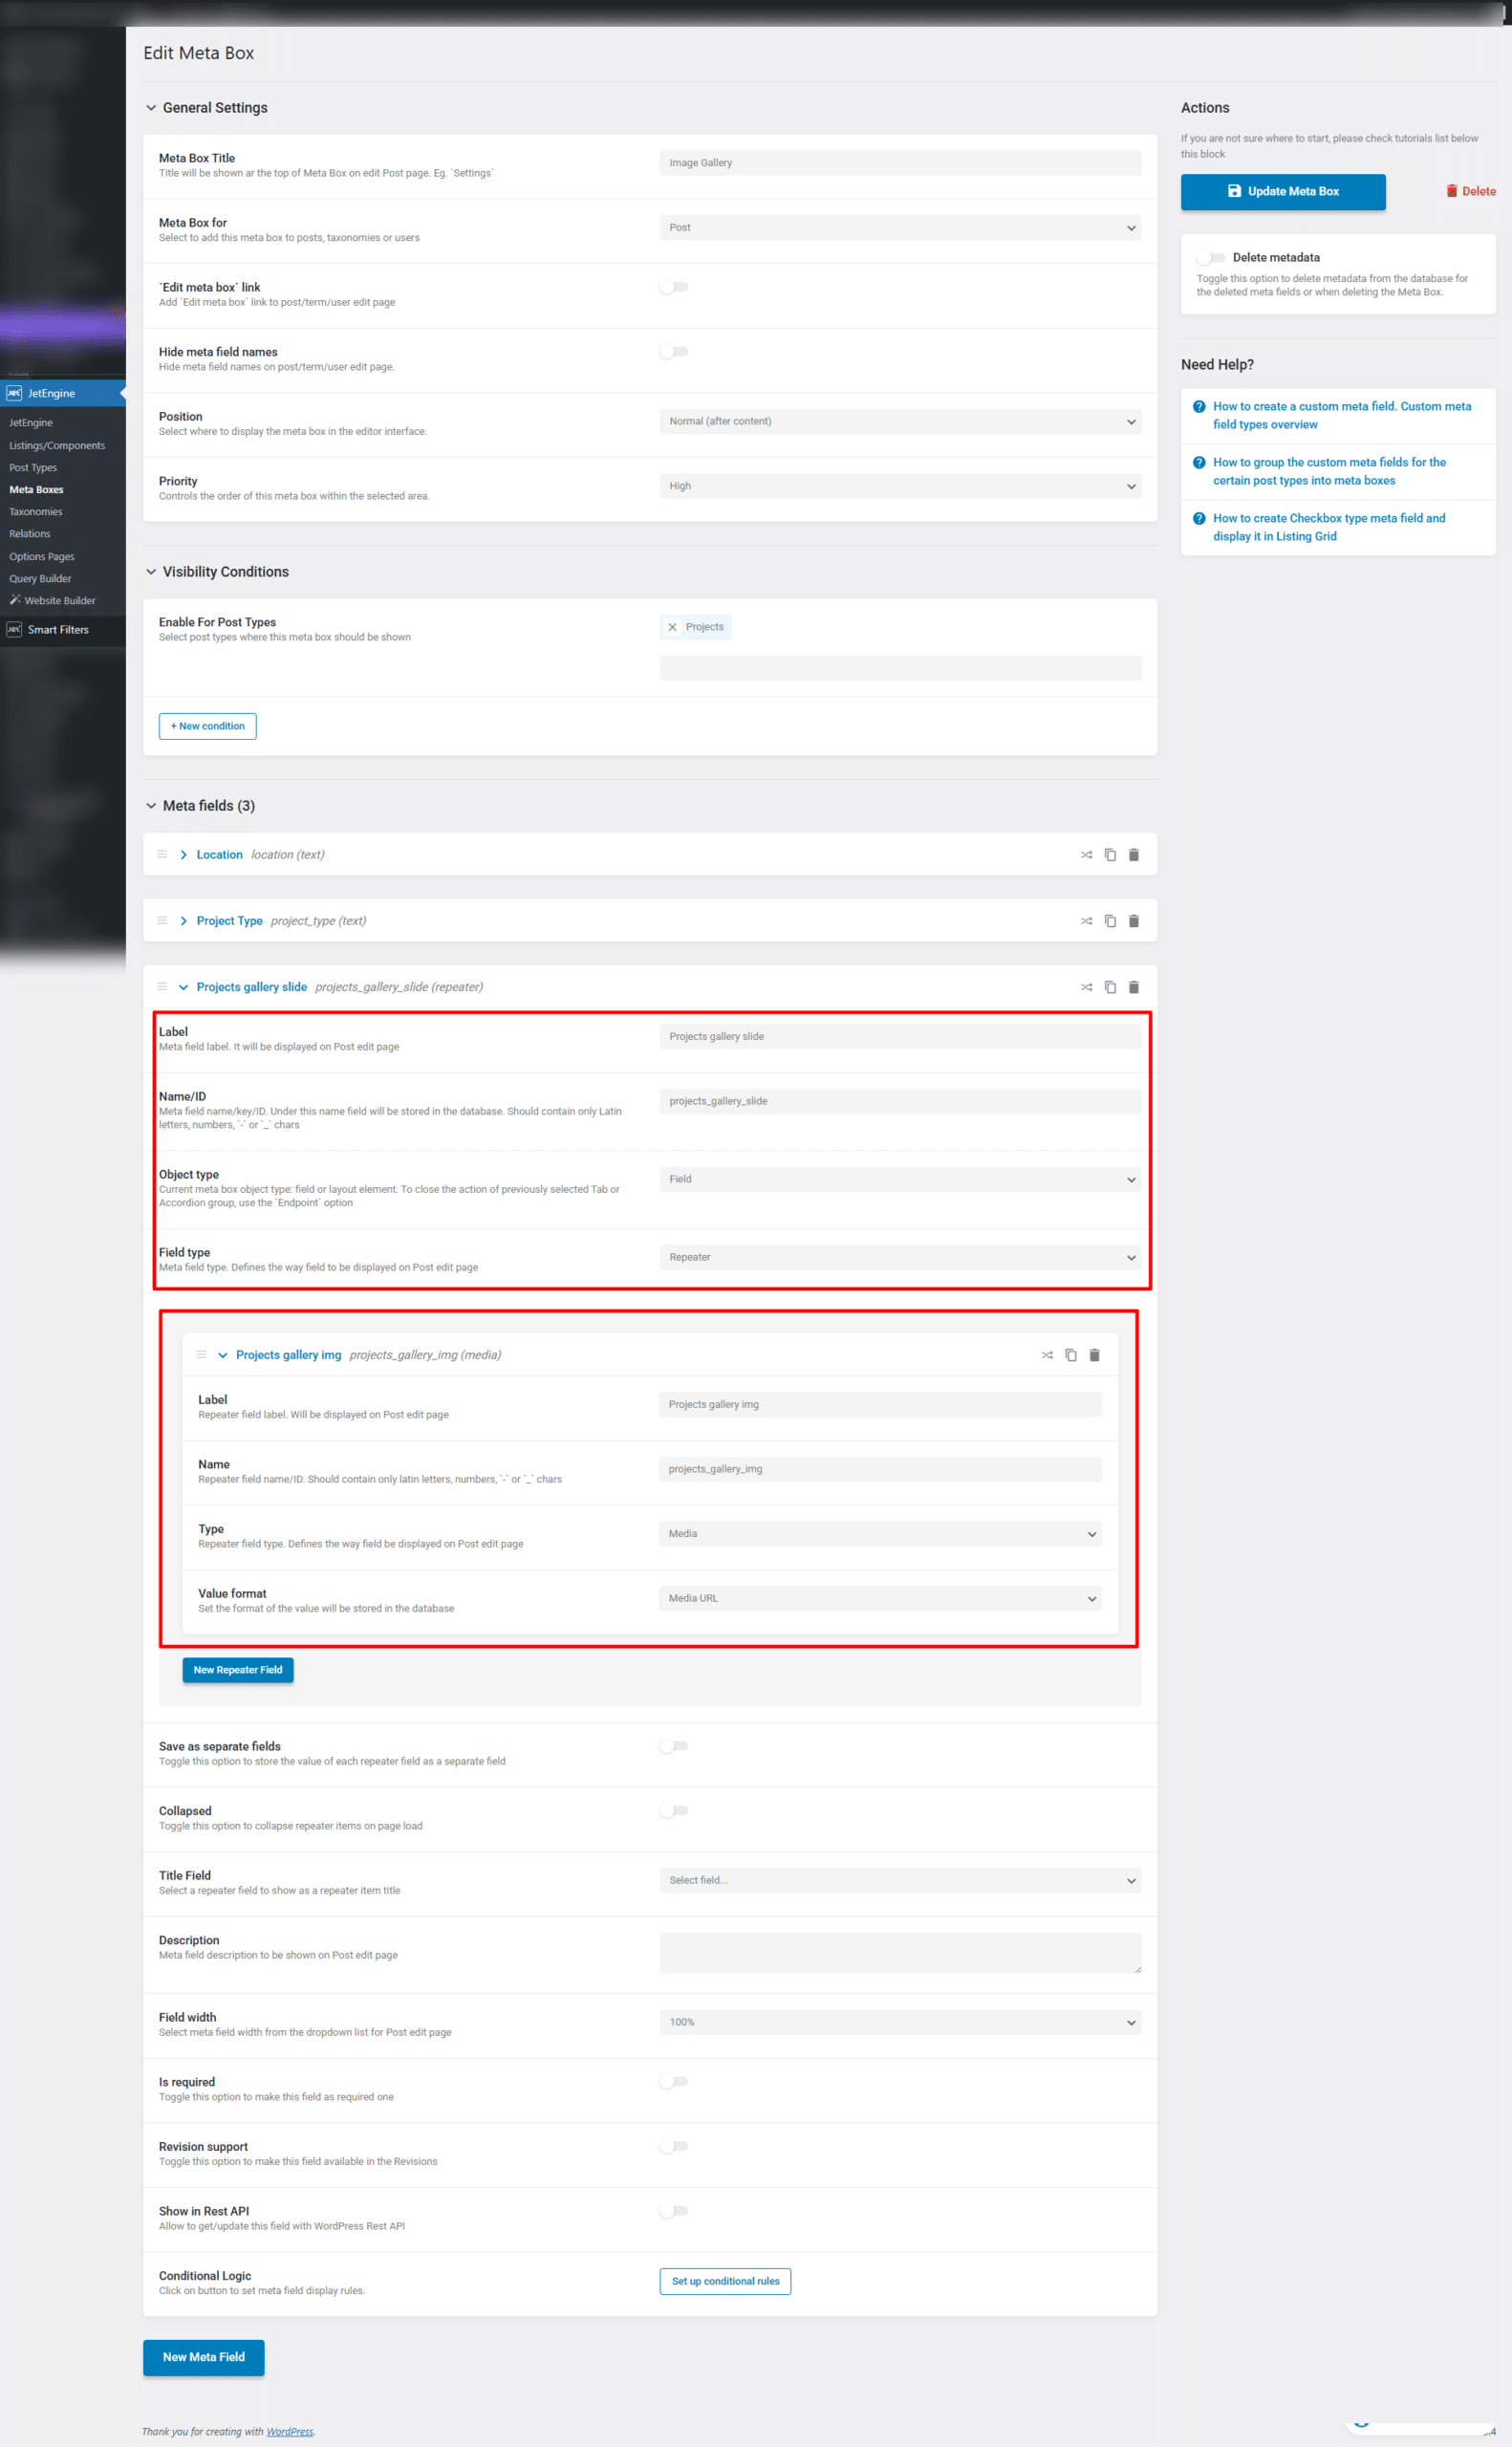Image resolution: width=1512 pixels, height=2447 pixels.
Task: Click the Update Meta Box button
Action: [x=1283, y=191]
